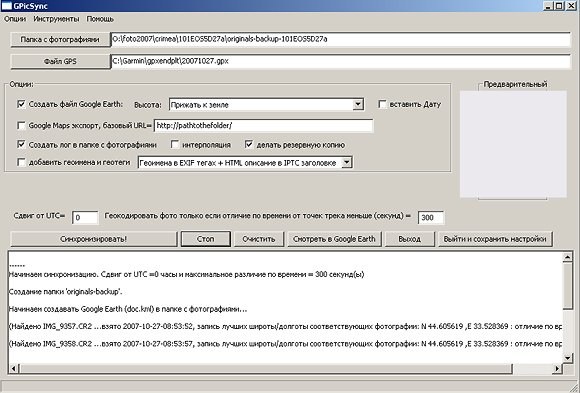Click the log scrollbar down arrow
This screenshot has width=580, height=393.
[567, 357]
